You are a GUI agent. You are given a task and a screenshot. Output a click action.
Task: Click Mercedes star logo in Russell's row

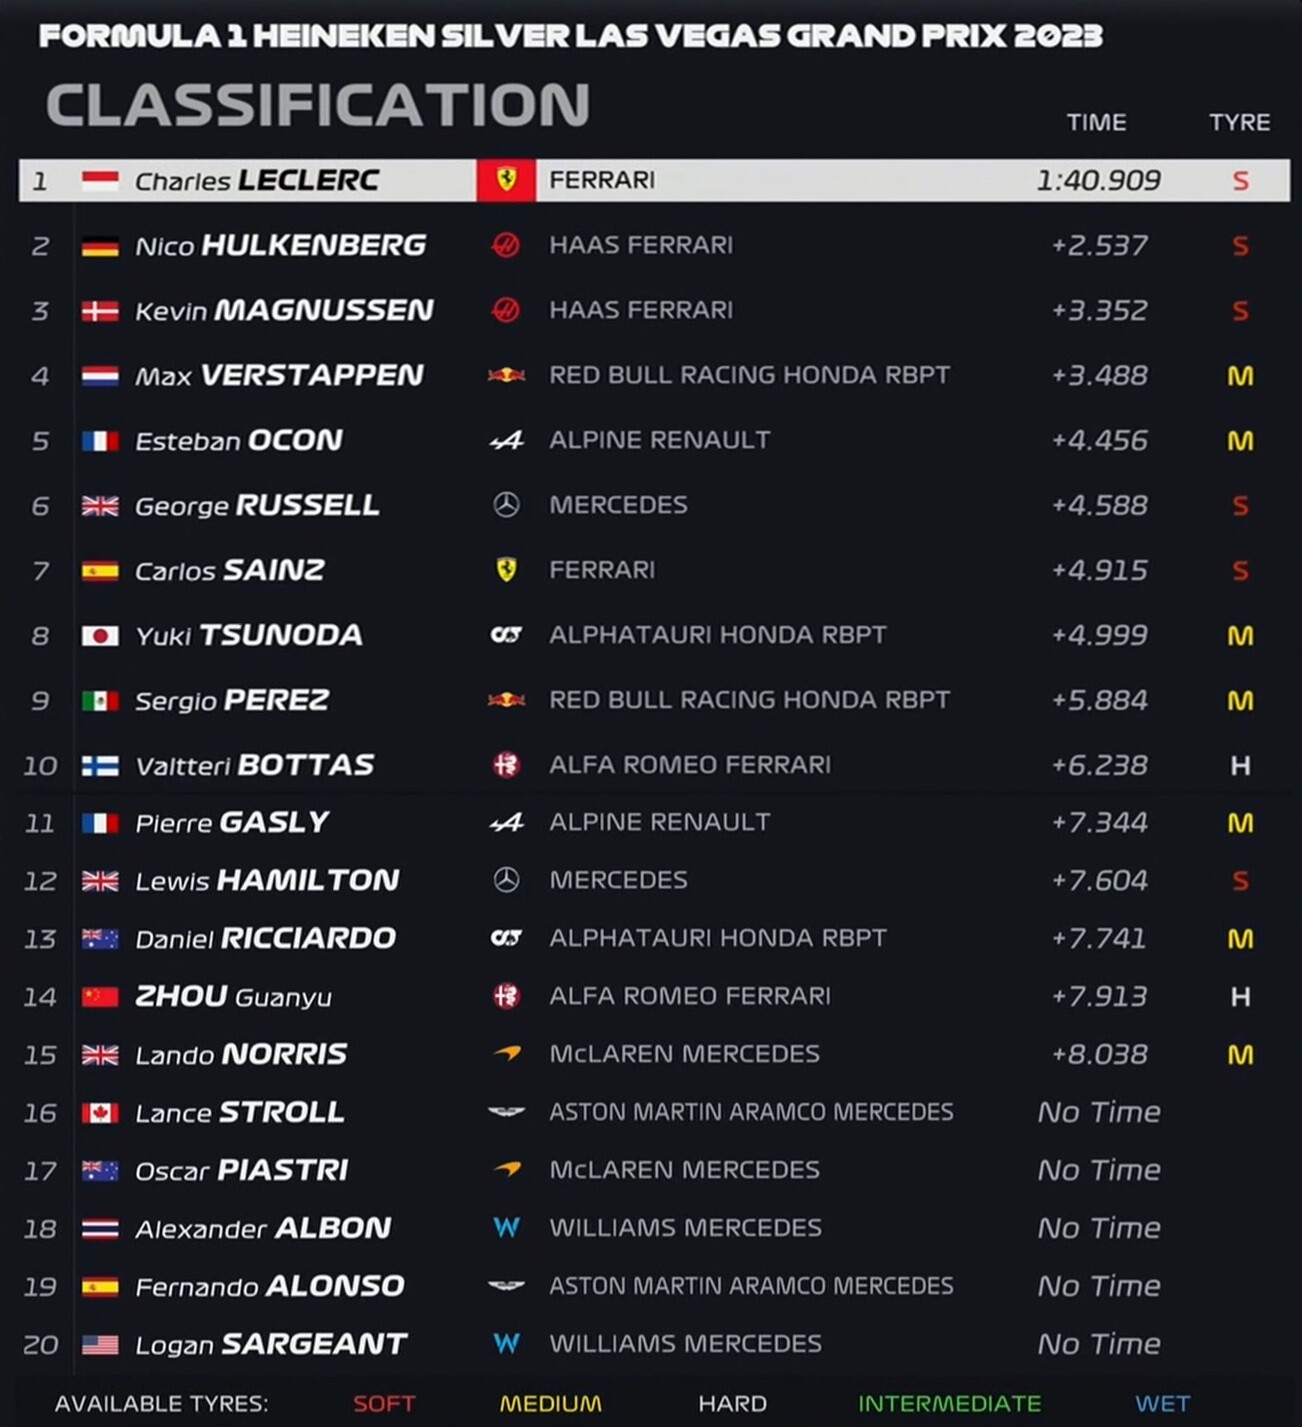[506, 505]
